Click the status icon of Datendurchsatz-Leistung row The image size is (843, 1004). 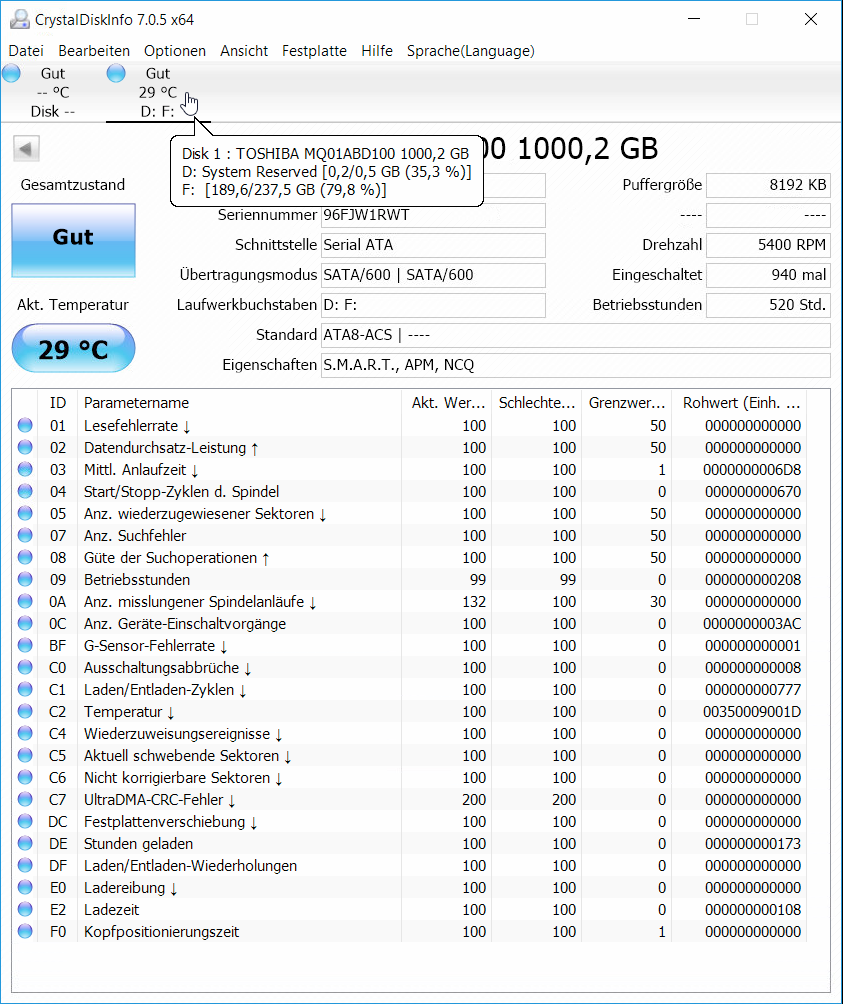click(x=25, y=447)
